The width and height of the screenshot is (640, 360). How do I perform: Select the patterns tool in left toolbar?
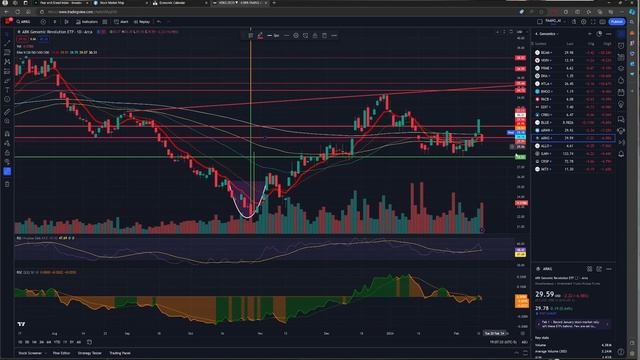click(7, 62)
